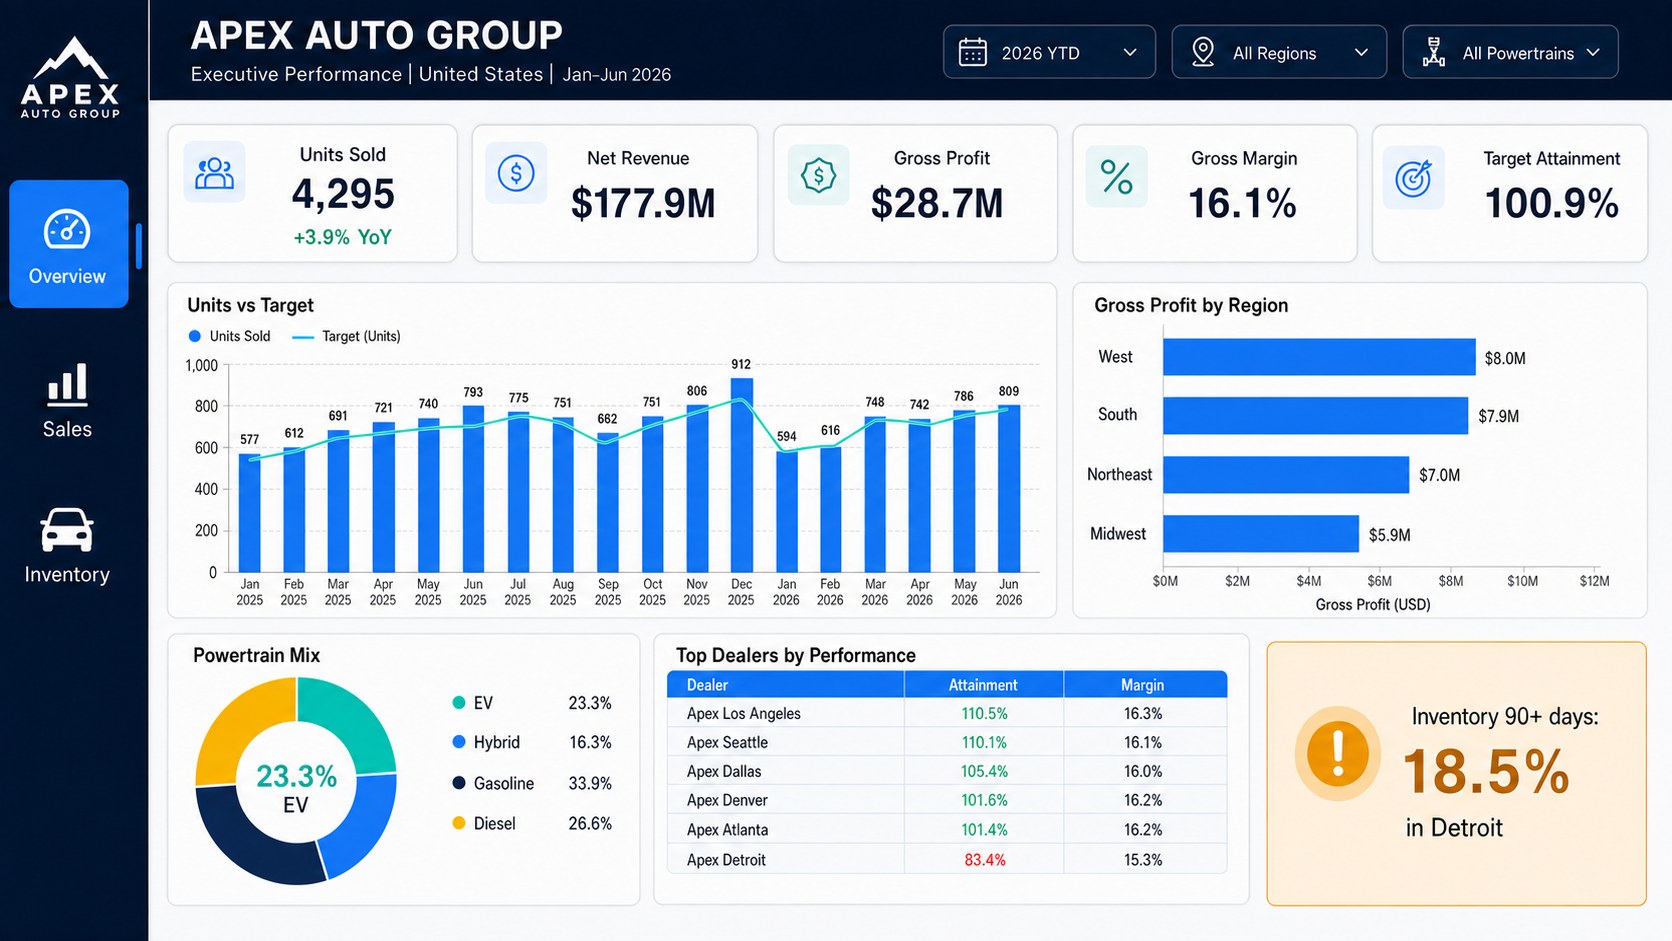Select the Midwest region bar
The height and width of the screenshot is (941, 1672).
(x=1261, y=534)
